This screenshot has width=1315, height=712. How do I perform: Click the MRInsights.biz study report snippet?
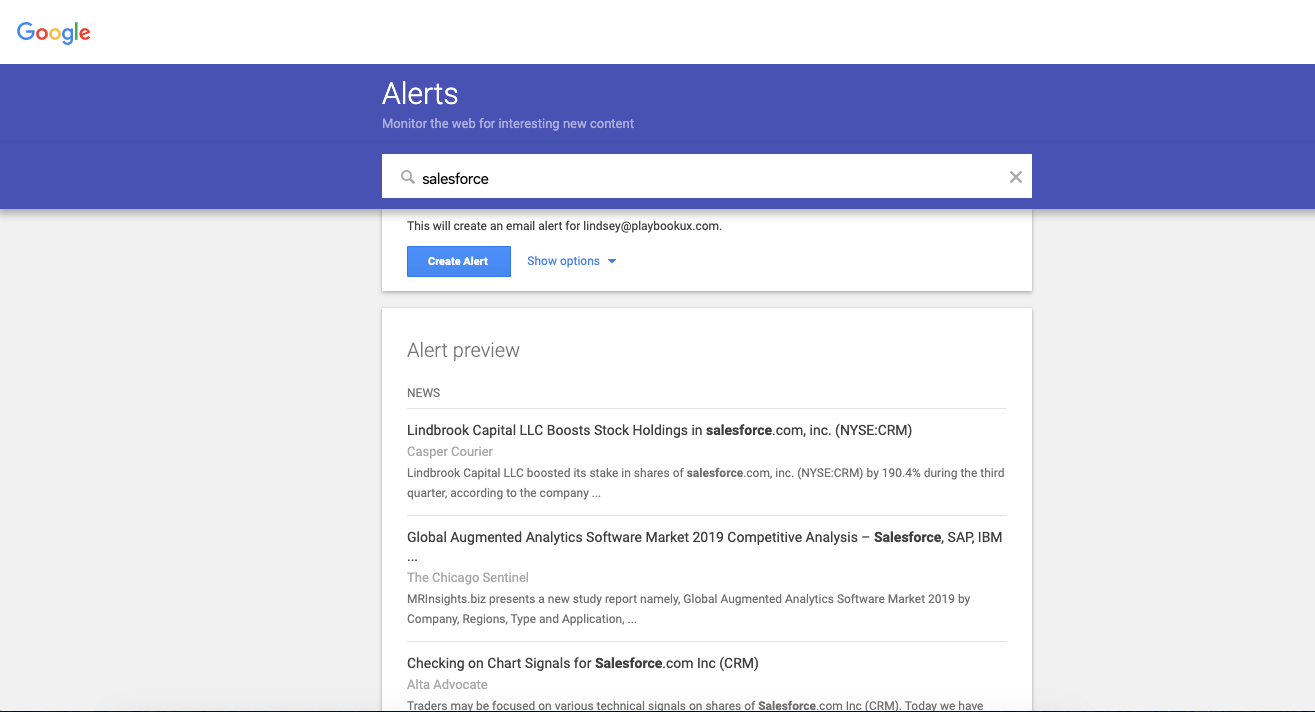[x=689, y=609]
